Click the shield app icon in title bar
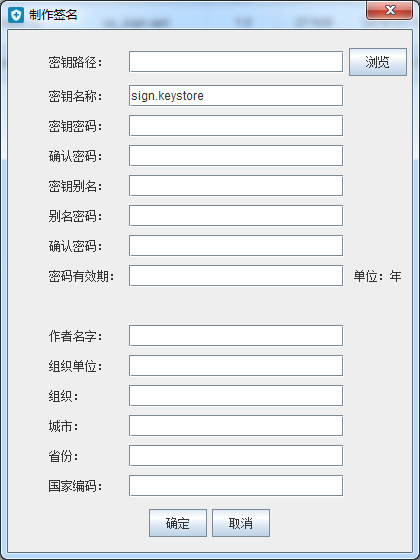Screen dimensions: 420x560 16,15
